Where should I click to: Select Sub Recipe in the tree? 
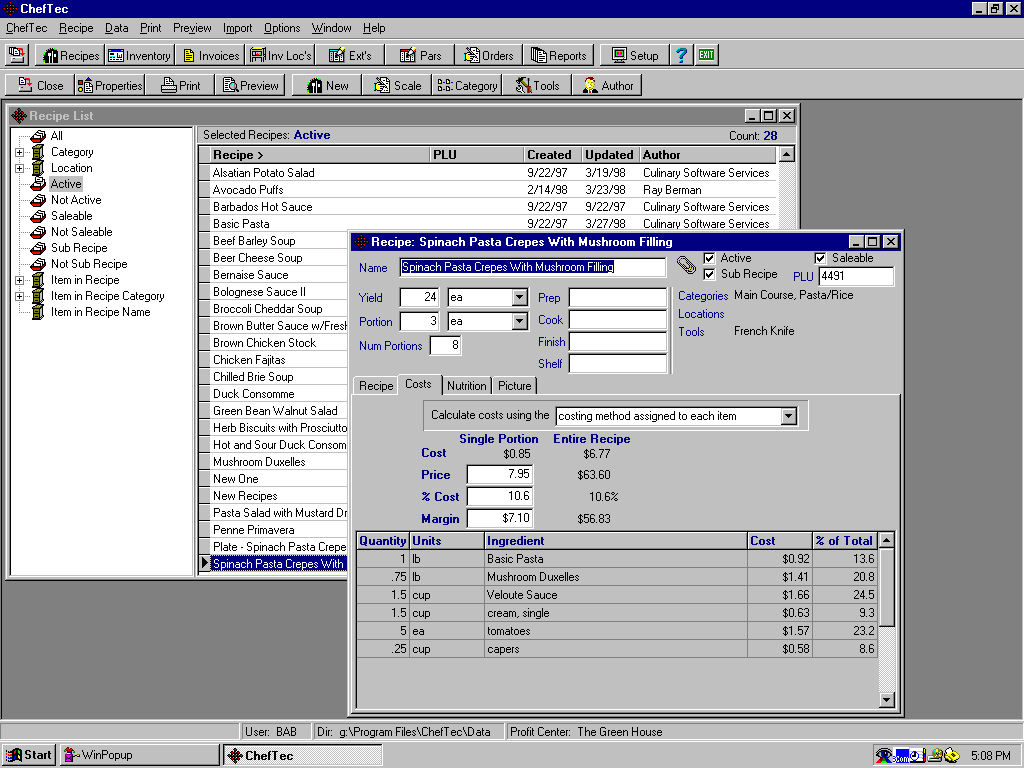coord(79,248)
